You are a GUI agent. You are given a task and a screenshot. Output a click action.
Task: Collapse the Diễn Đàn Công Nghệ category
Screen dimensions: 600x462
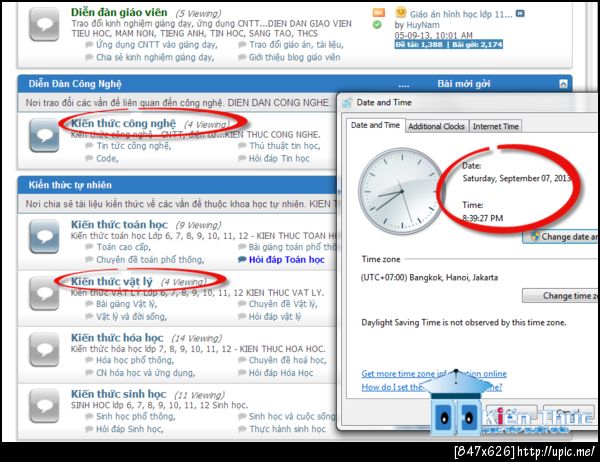pos(563,84)
